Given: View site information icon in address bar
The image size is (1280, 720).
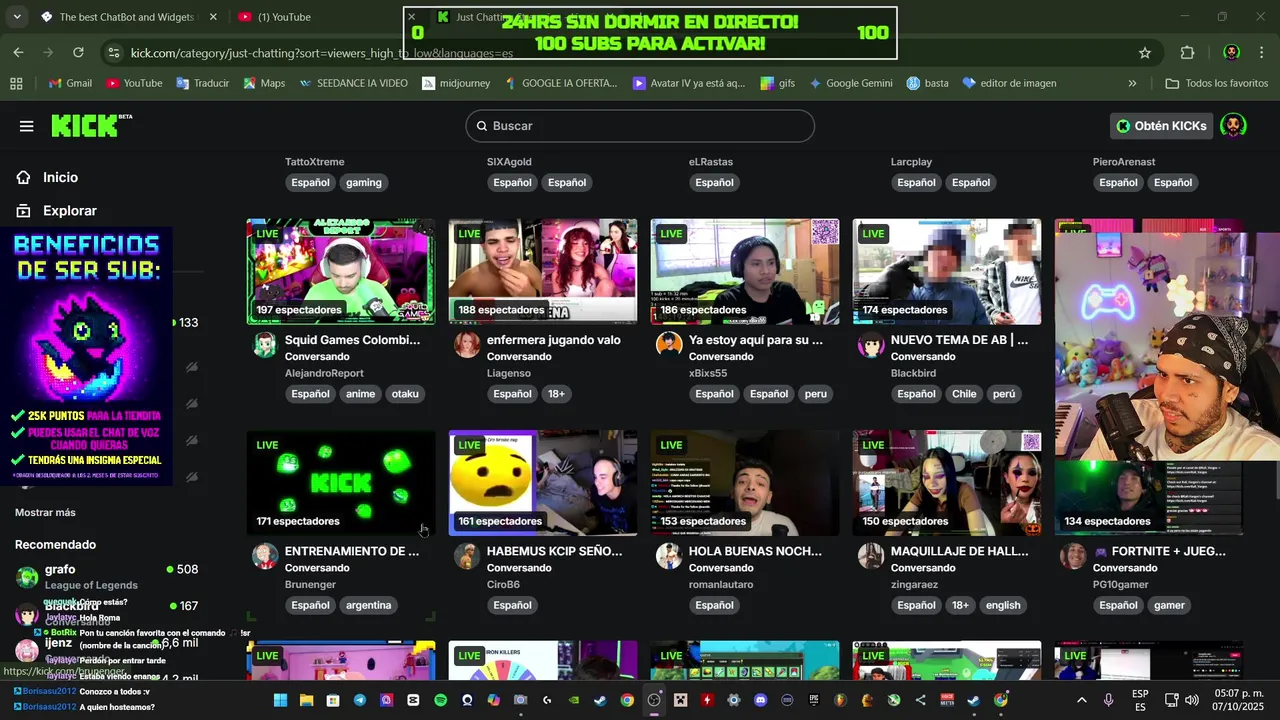Looking at the screenshot, I should tap(114, 52).
